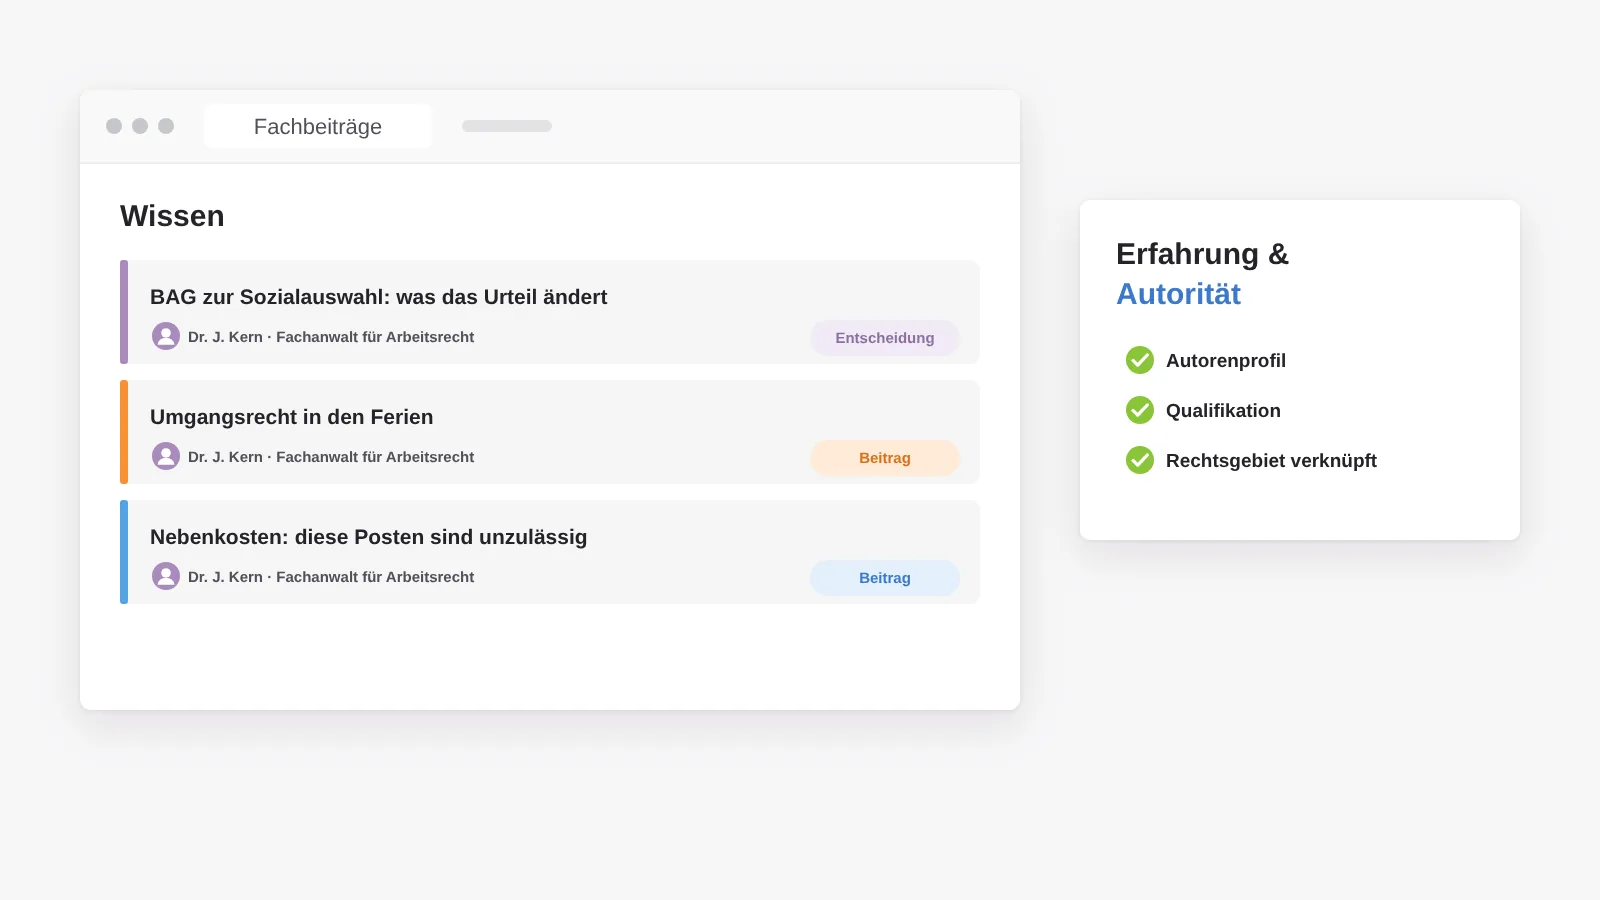The image size is (1600, 900).
Task: Open the Nebenkosten unzulässige Posten article
Action: pos(368,537)
